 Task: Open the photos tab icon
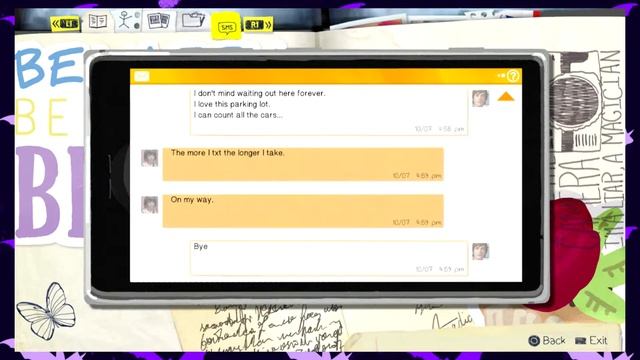(x=158, y=20)
